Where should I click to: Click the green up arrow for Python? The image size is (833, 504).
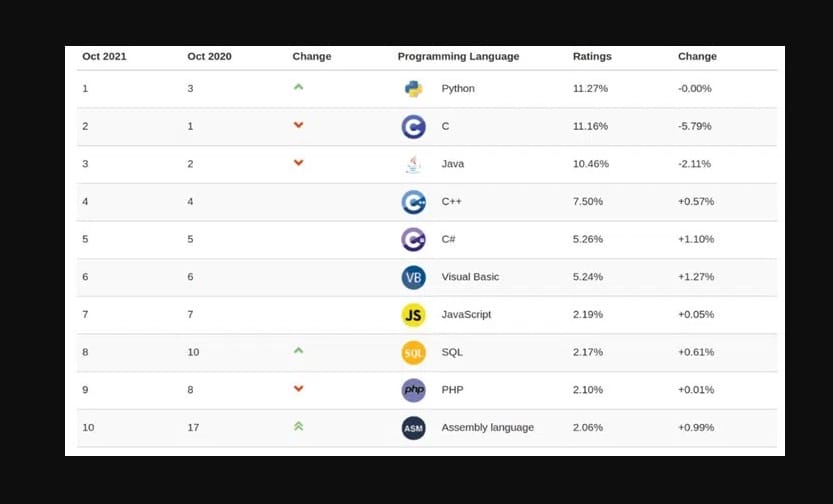[x=298, y=88]
